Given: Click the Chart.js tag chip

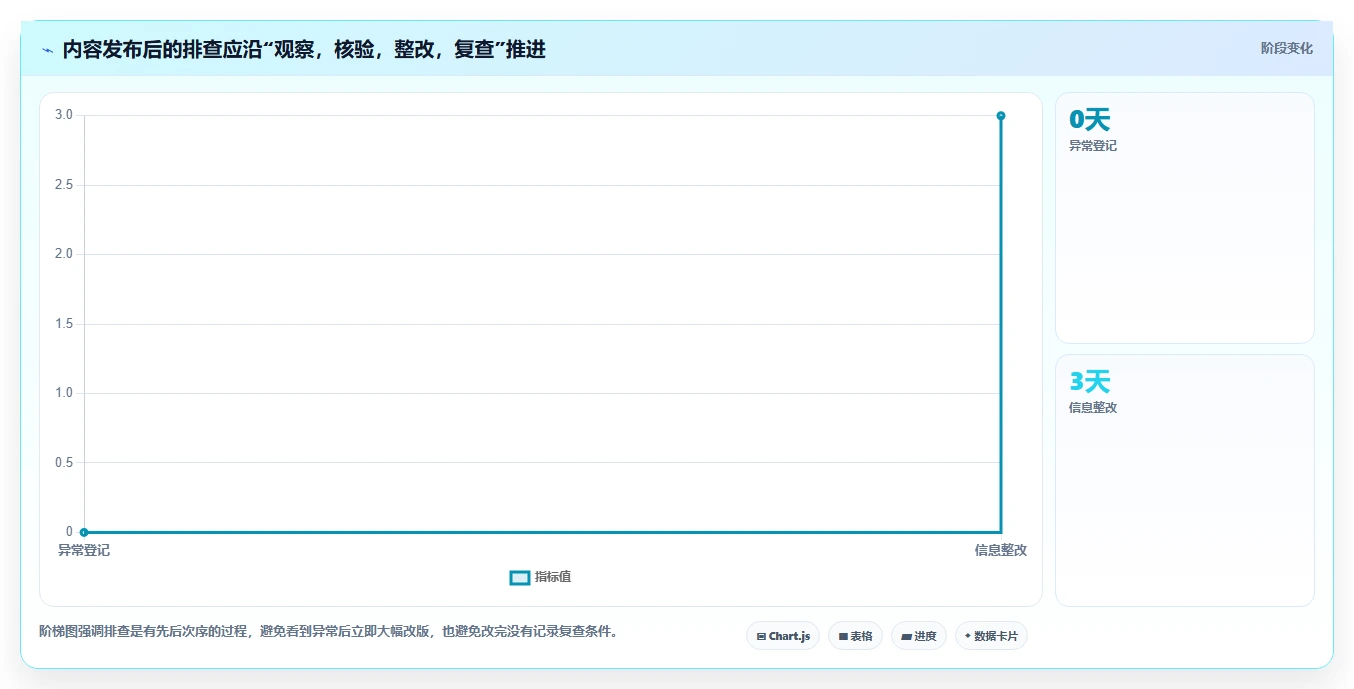Looking at the screenshot, I should click(x=783, y=636).
